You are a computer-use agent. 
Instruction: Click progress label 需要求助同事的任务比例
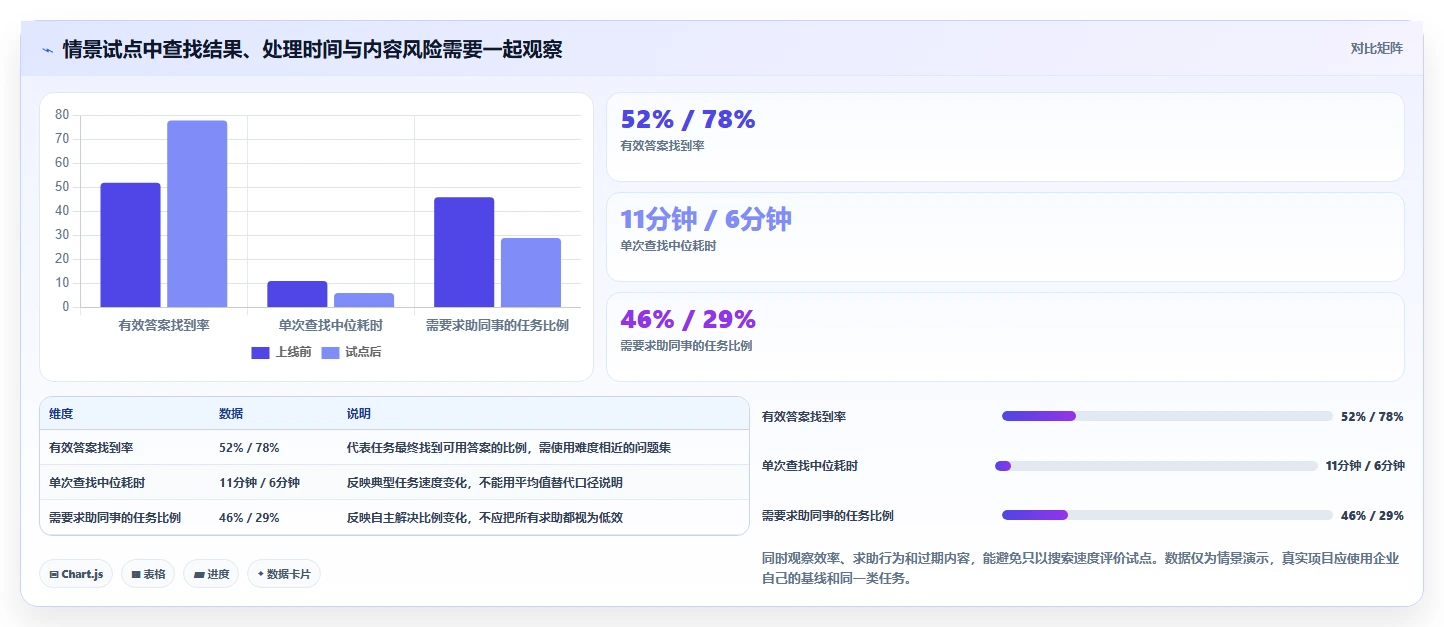[828, 516]
